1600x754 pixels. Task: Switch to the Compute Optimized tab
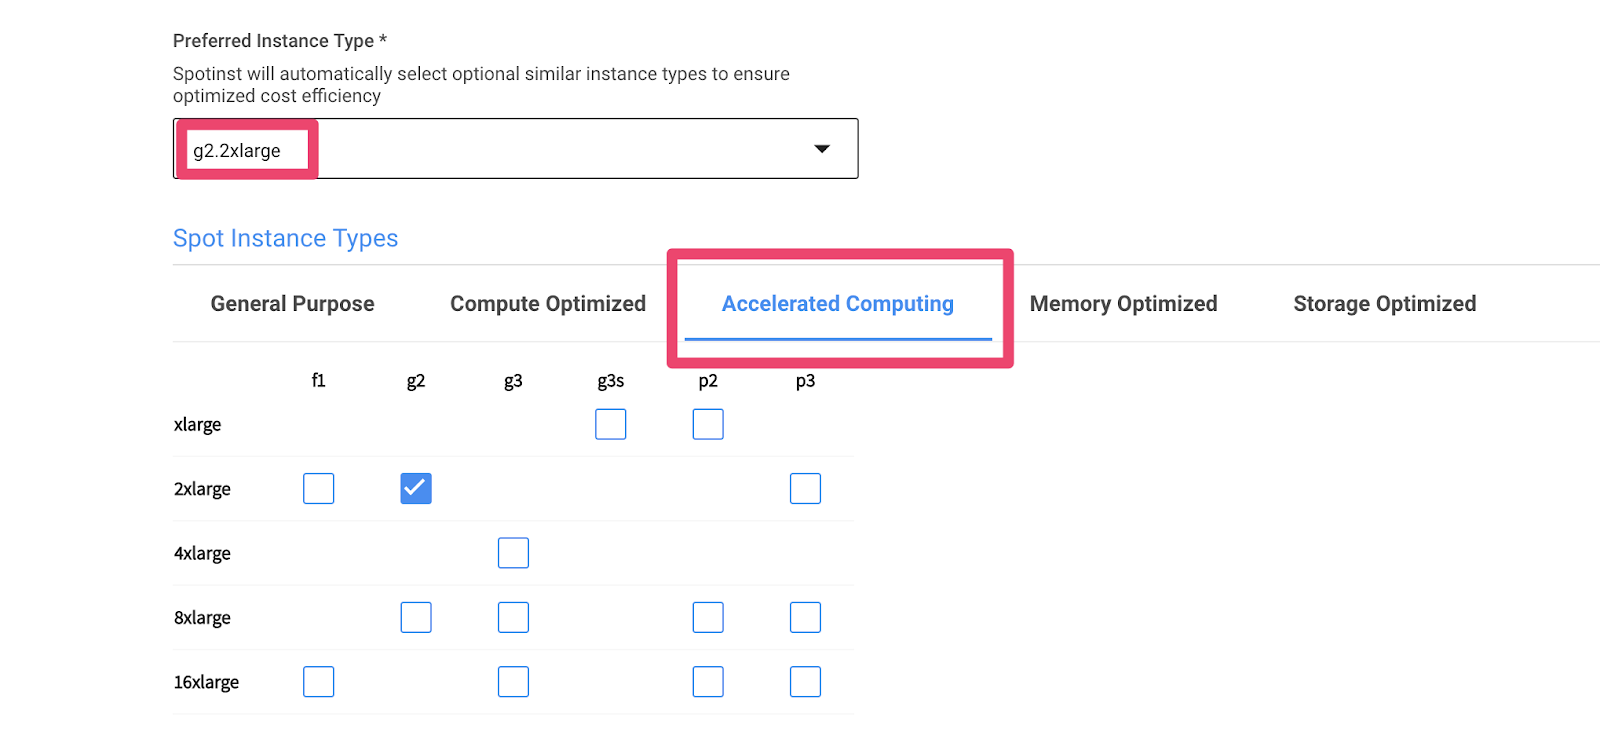(x=548, y=304)
